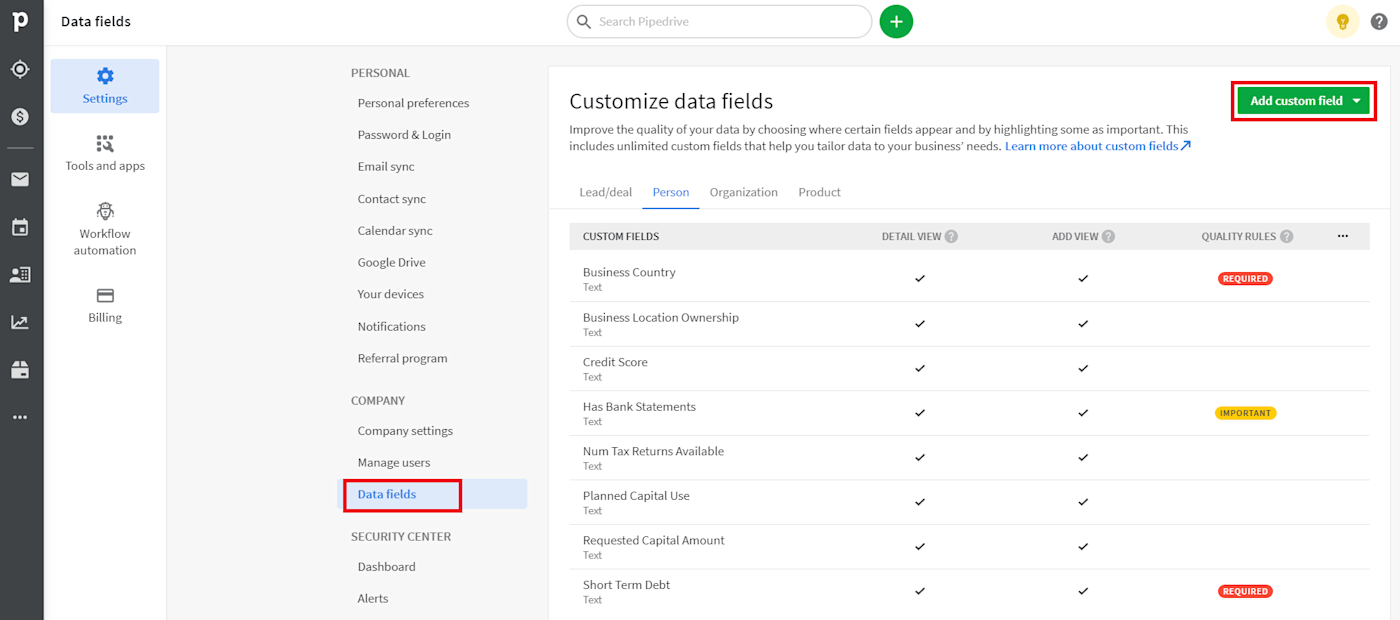1400x620 pixels.
Task: Switch to the Lead/deal tab
Action: coord(605,192)
